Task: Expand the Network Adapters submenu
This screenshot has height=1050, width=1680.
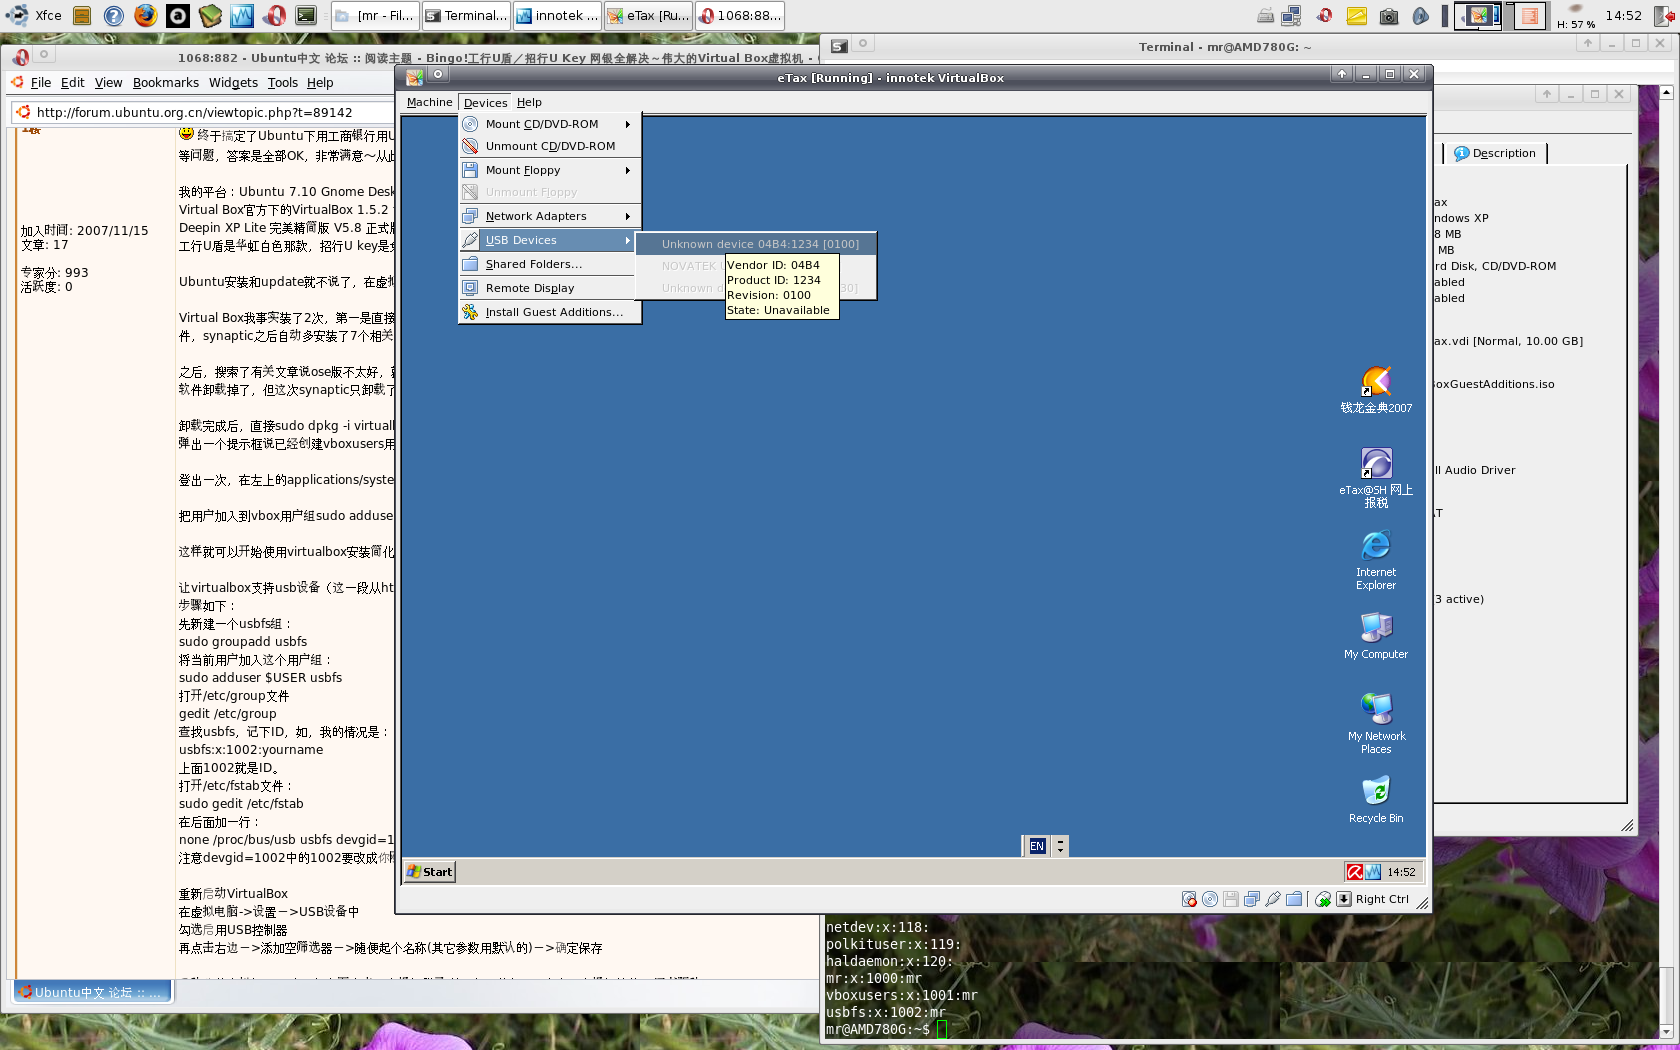Action: pos(549,216)
